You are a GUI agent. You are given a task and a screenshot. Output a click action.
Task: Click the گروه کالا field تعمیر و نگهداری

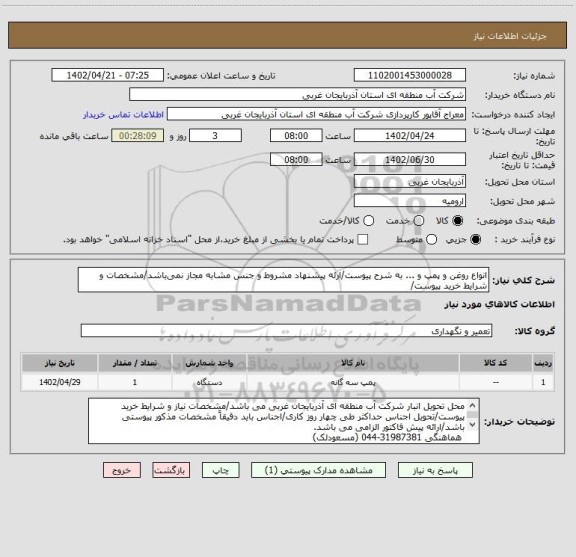pyautogui.click(x=286, y=331)
